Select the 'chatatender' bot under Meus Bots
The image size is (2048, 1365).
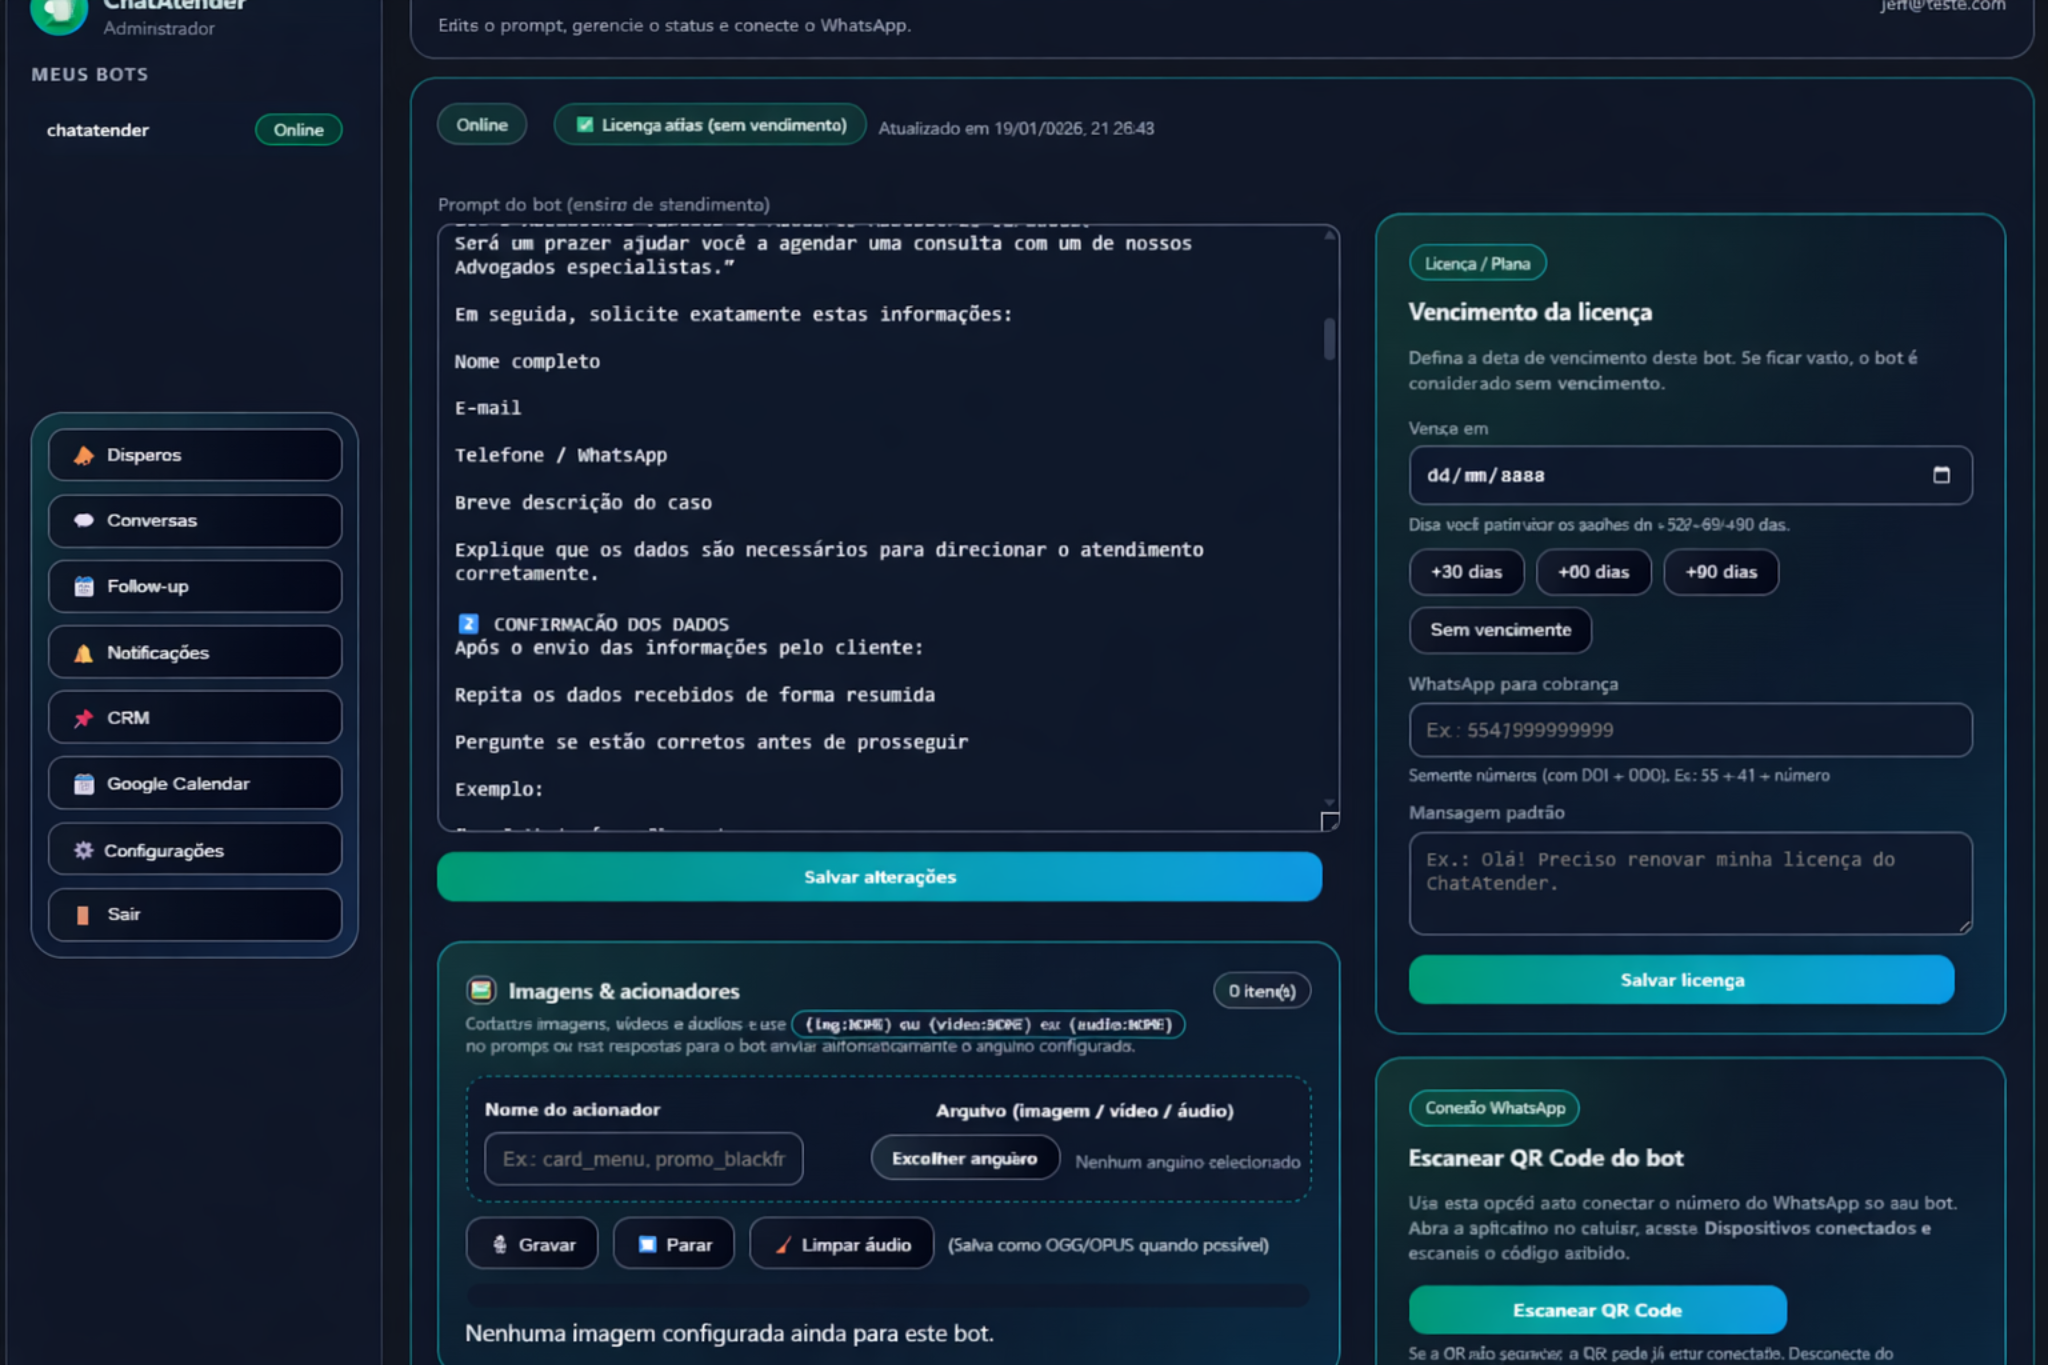click(98, 129)
